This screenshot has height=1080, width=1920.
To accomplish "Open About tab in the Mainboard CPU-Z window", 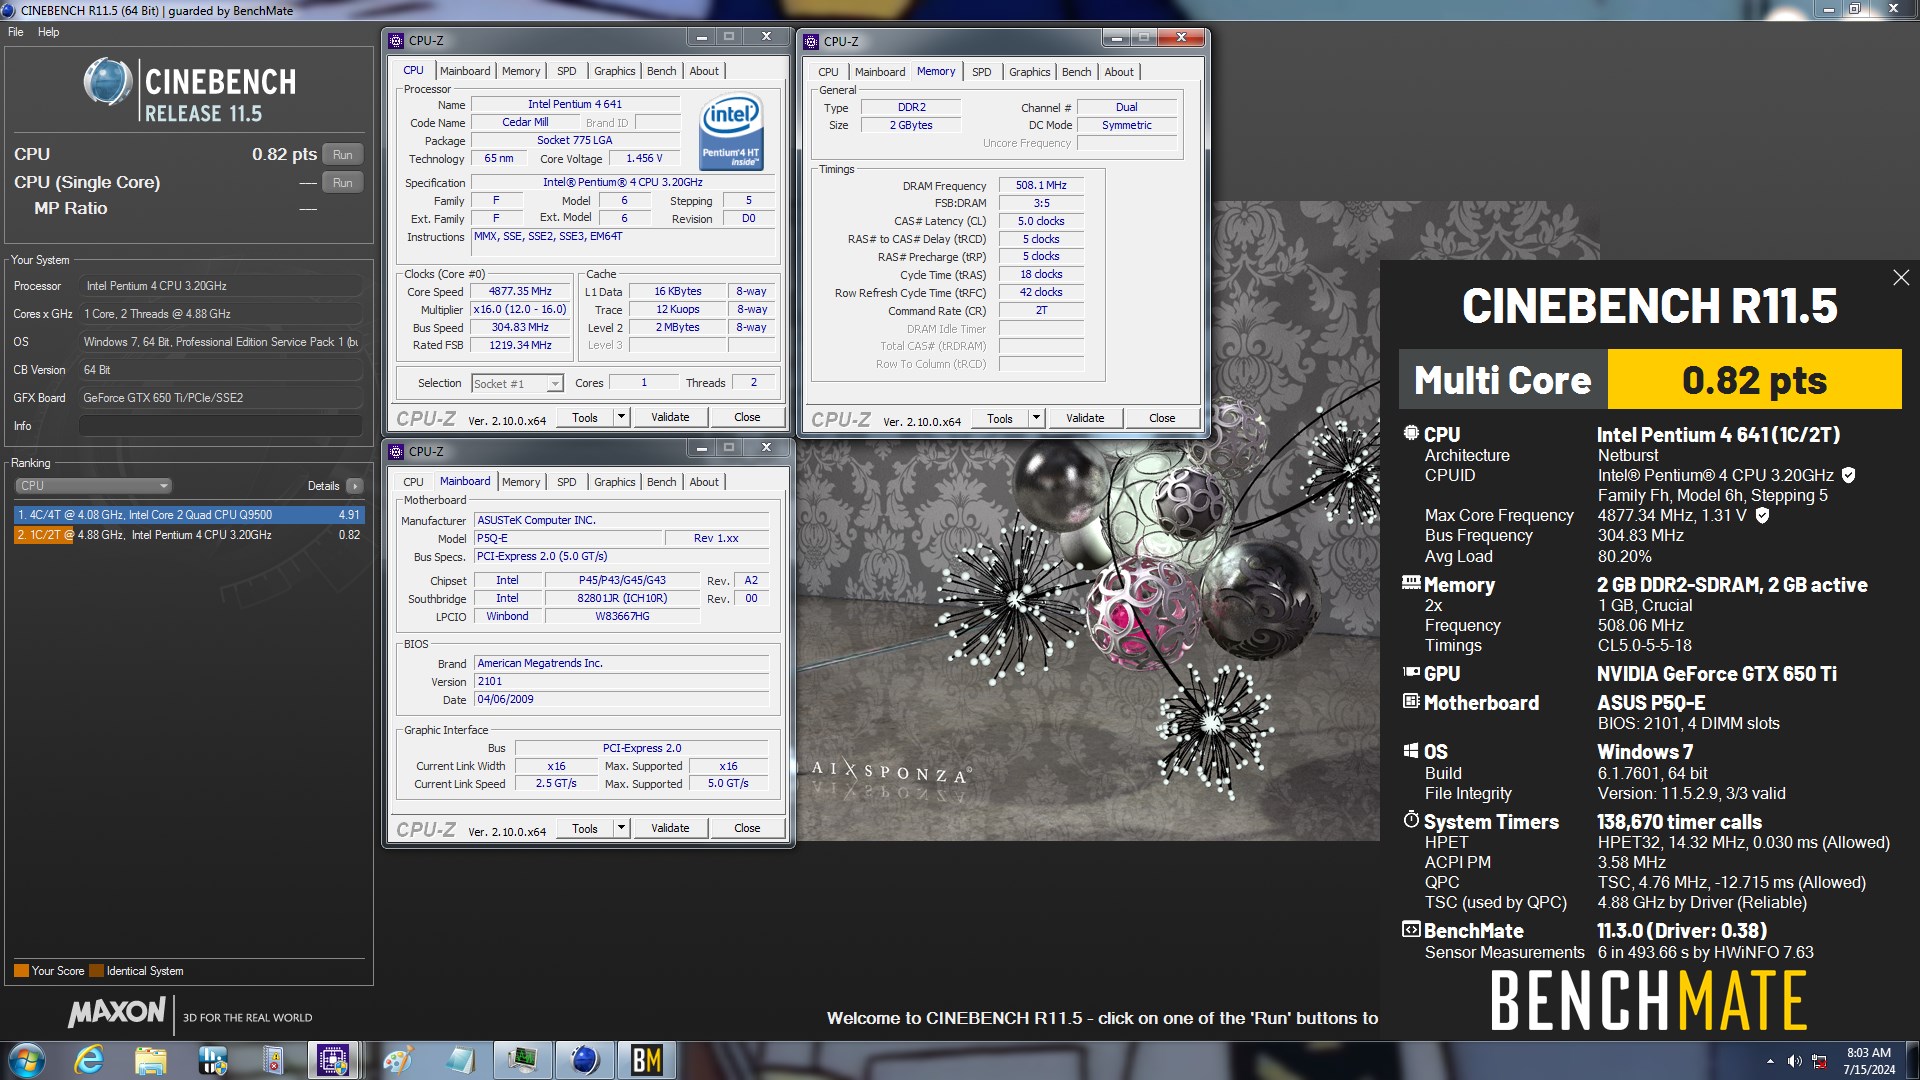I will click(704, 482).
